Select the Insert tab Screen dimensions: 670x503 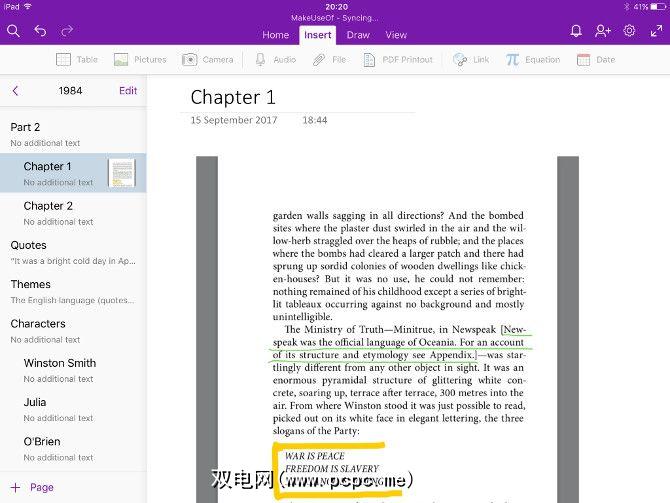tap(317, 35)
